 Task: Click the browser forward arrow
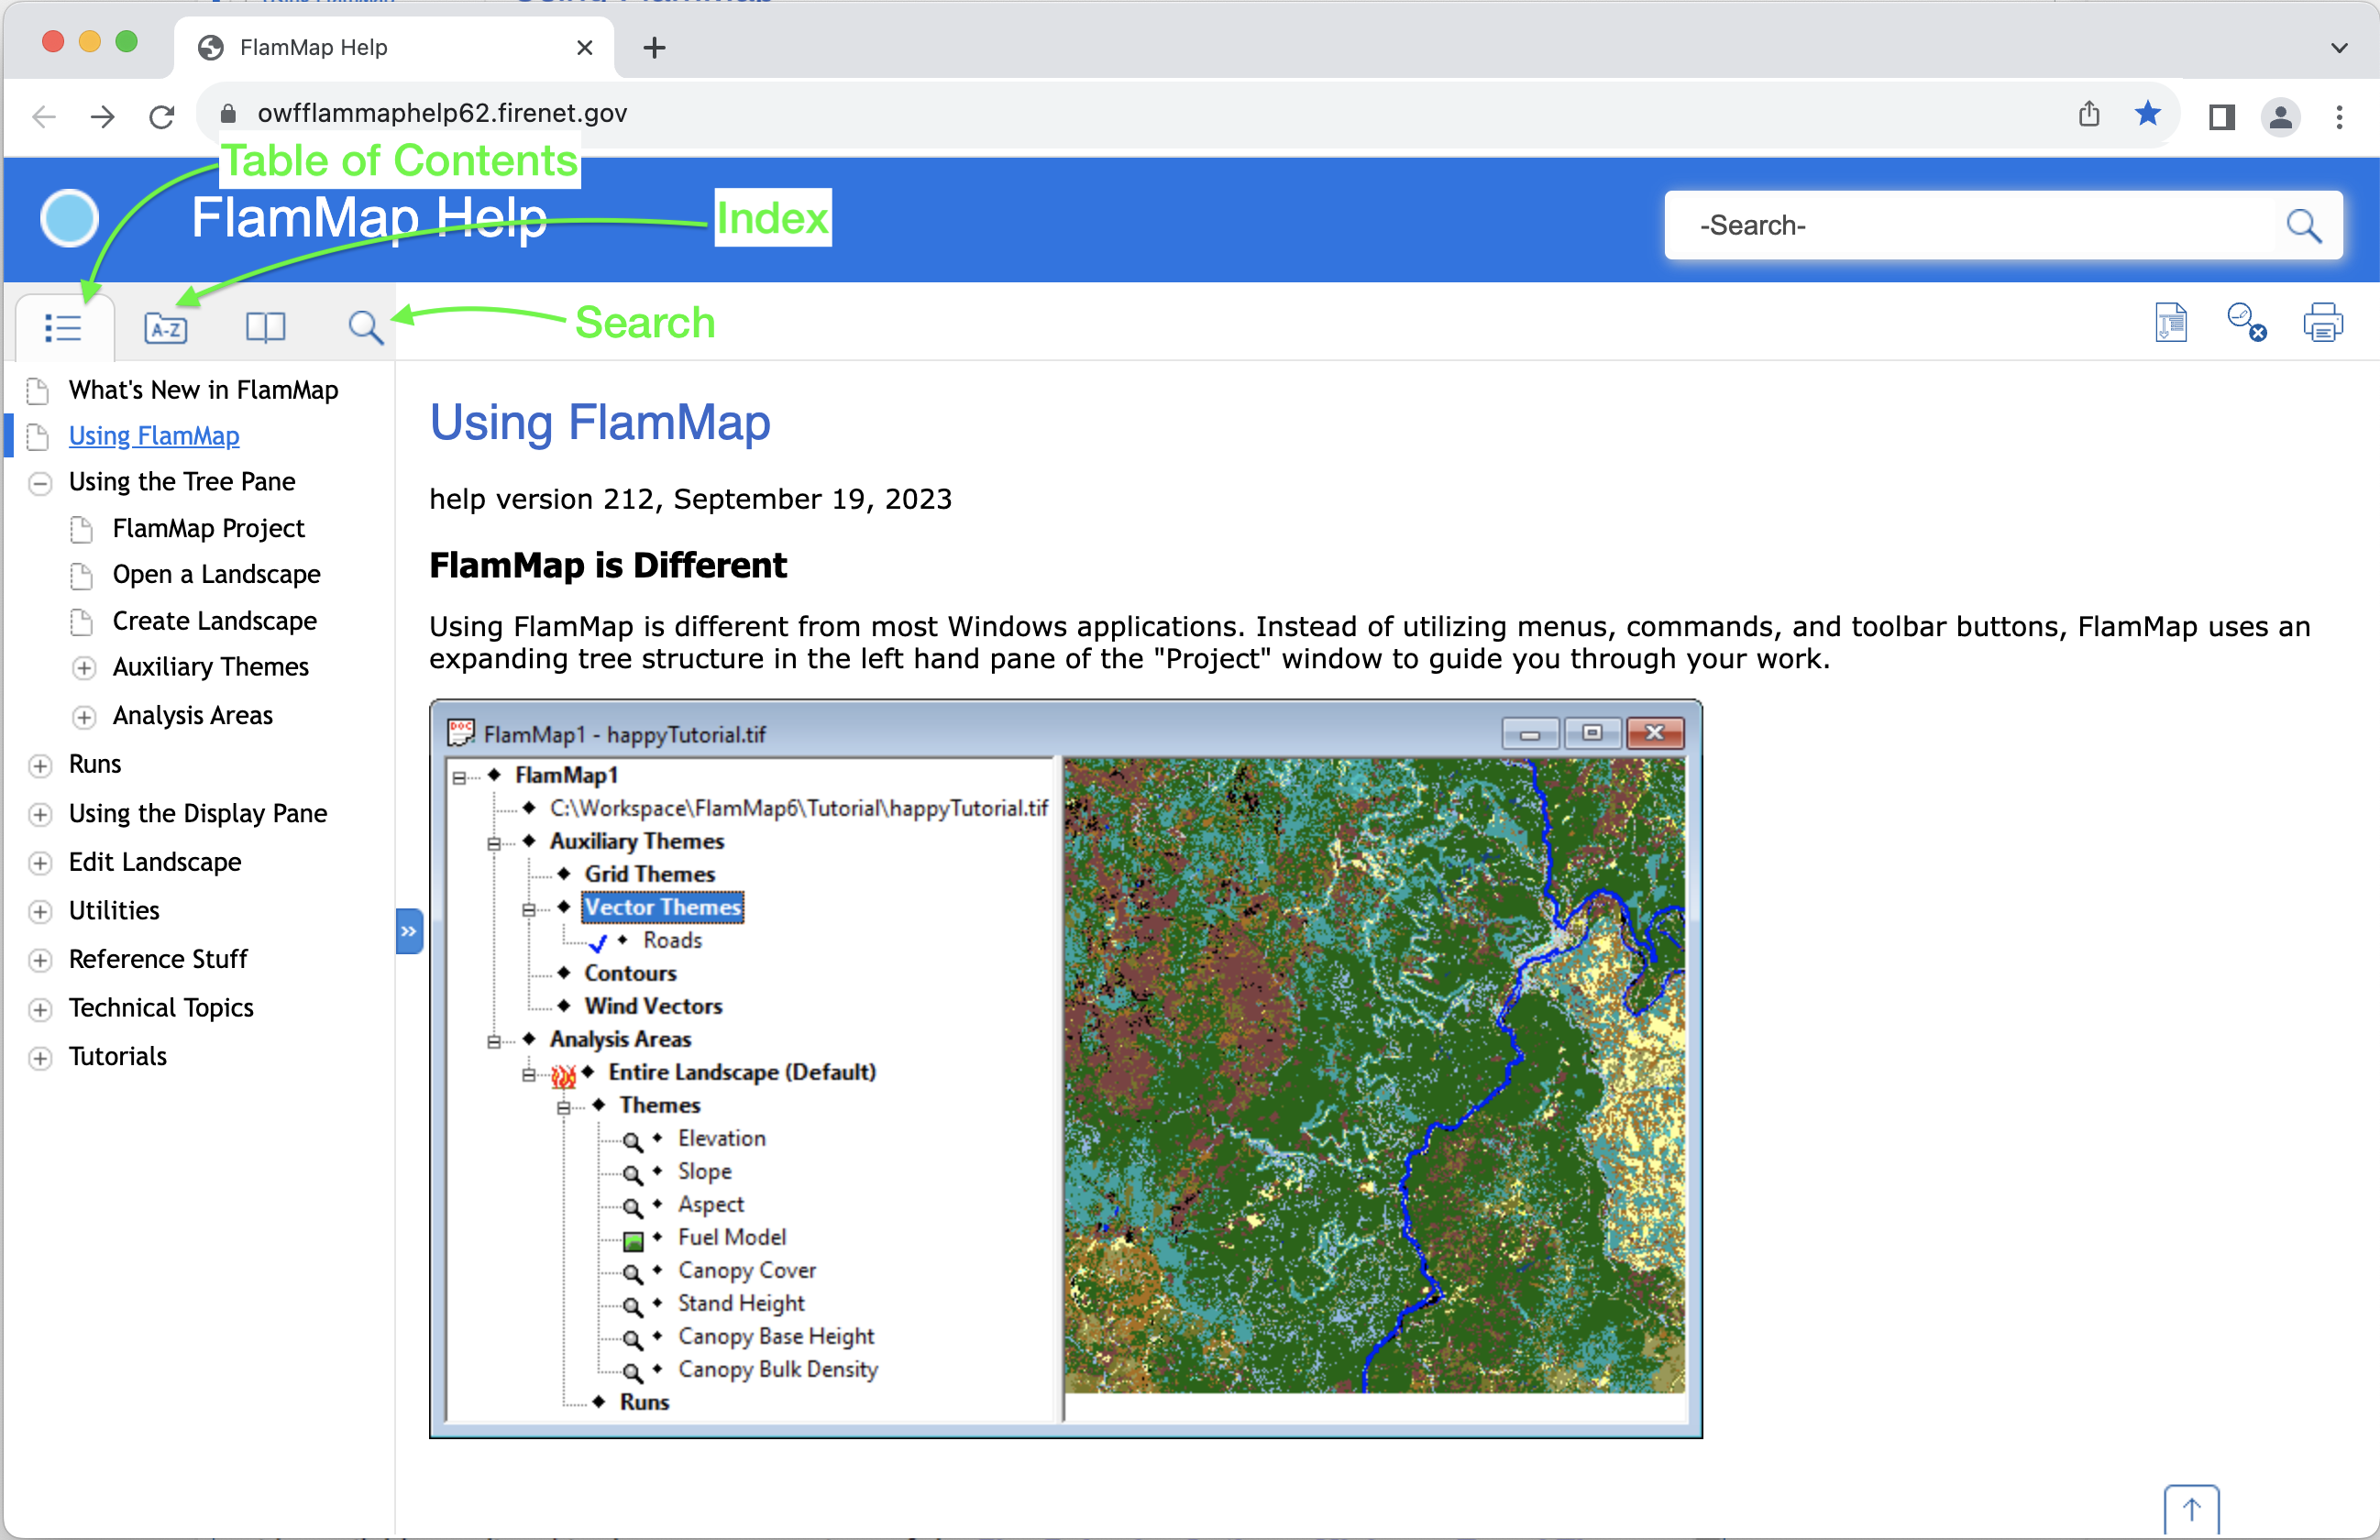102,116
